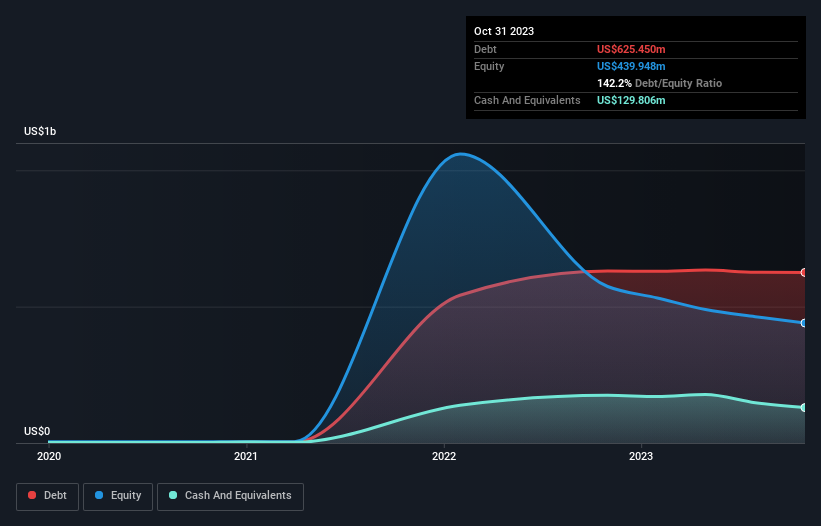Image resolution: width=821 pixels, height=526 pixels.
Task: Click the teal dot in Cash legend
Action: click(173, 495)
